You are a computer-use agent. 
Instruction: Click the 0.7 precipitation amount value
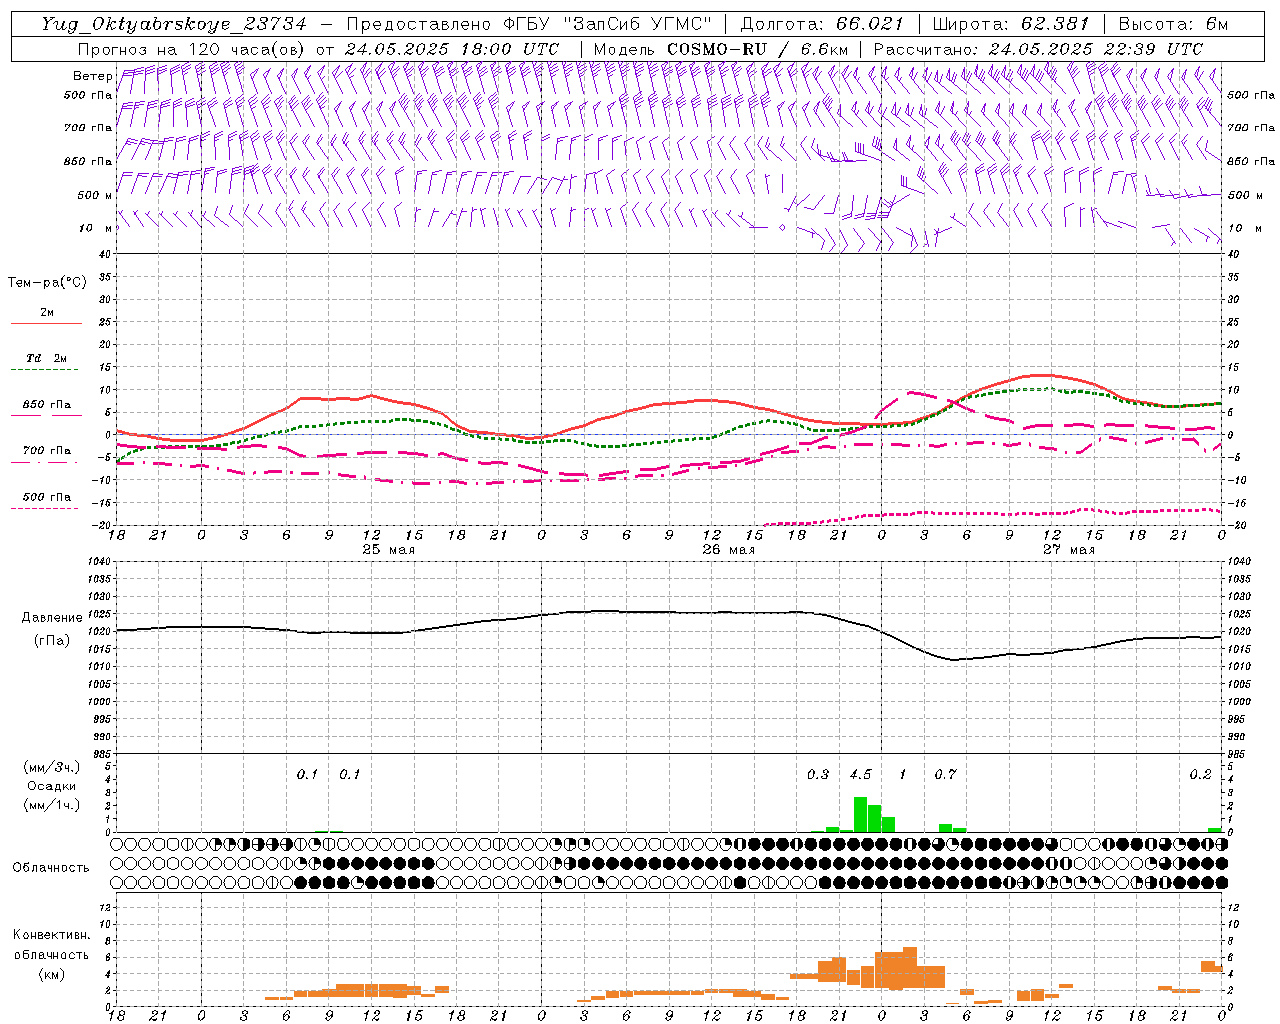945,775
